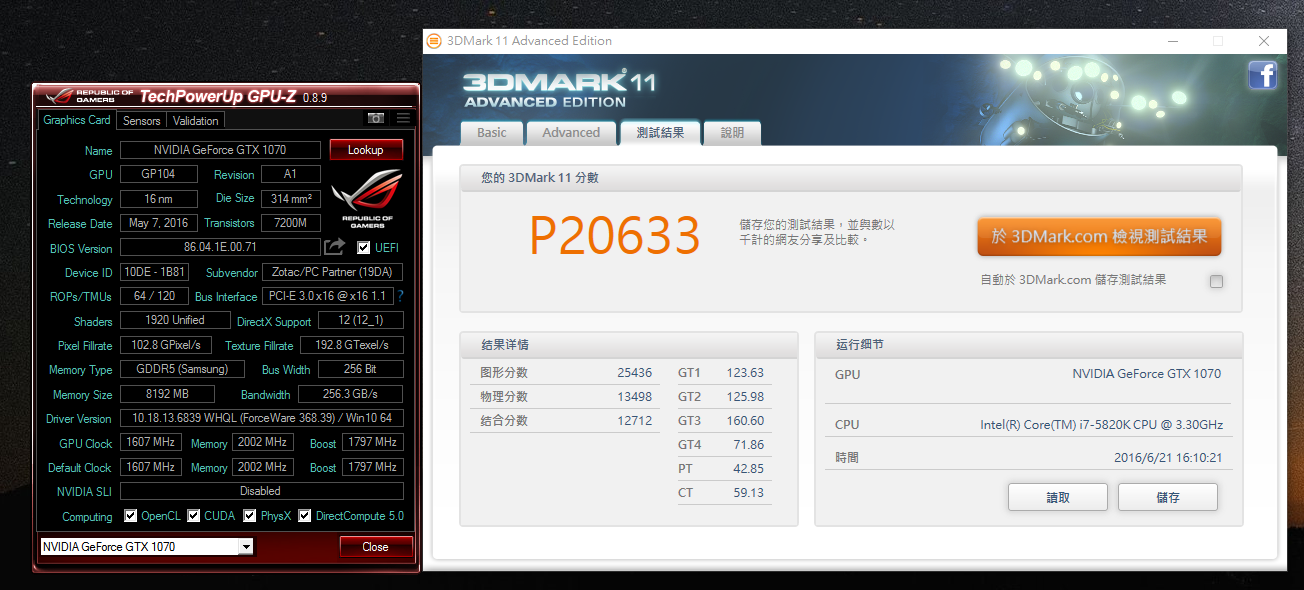Toggle the UEFI checkbox
Image resolution: width=1304 pixels, height=590 pixels.
coord(363,248)
